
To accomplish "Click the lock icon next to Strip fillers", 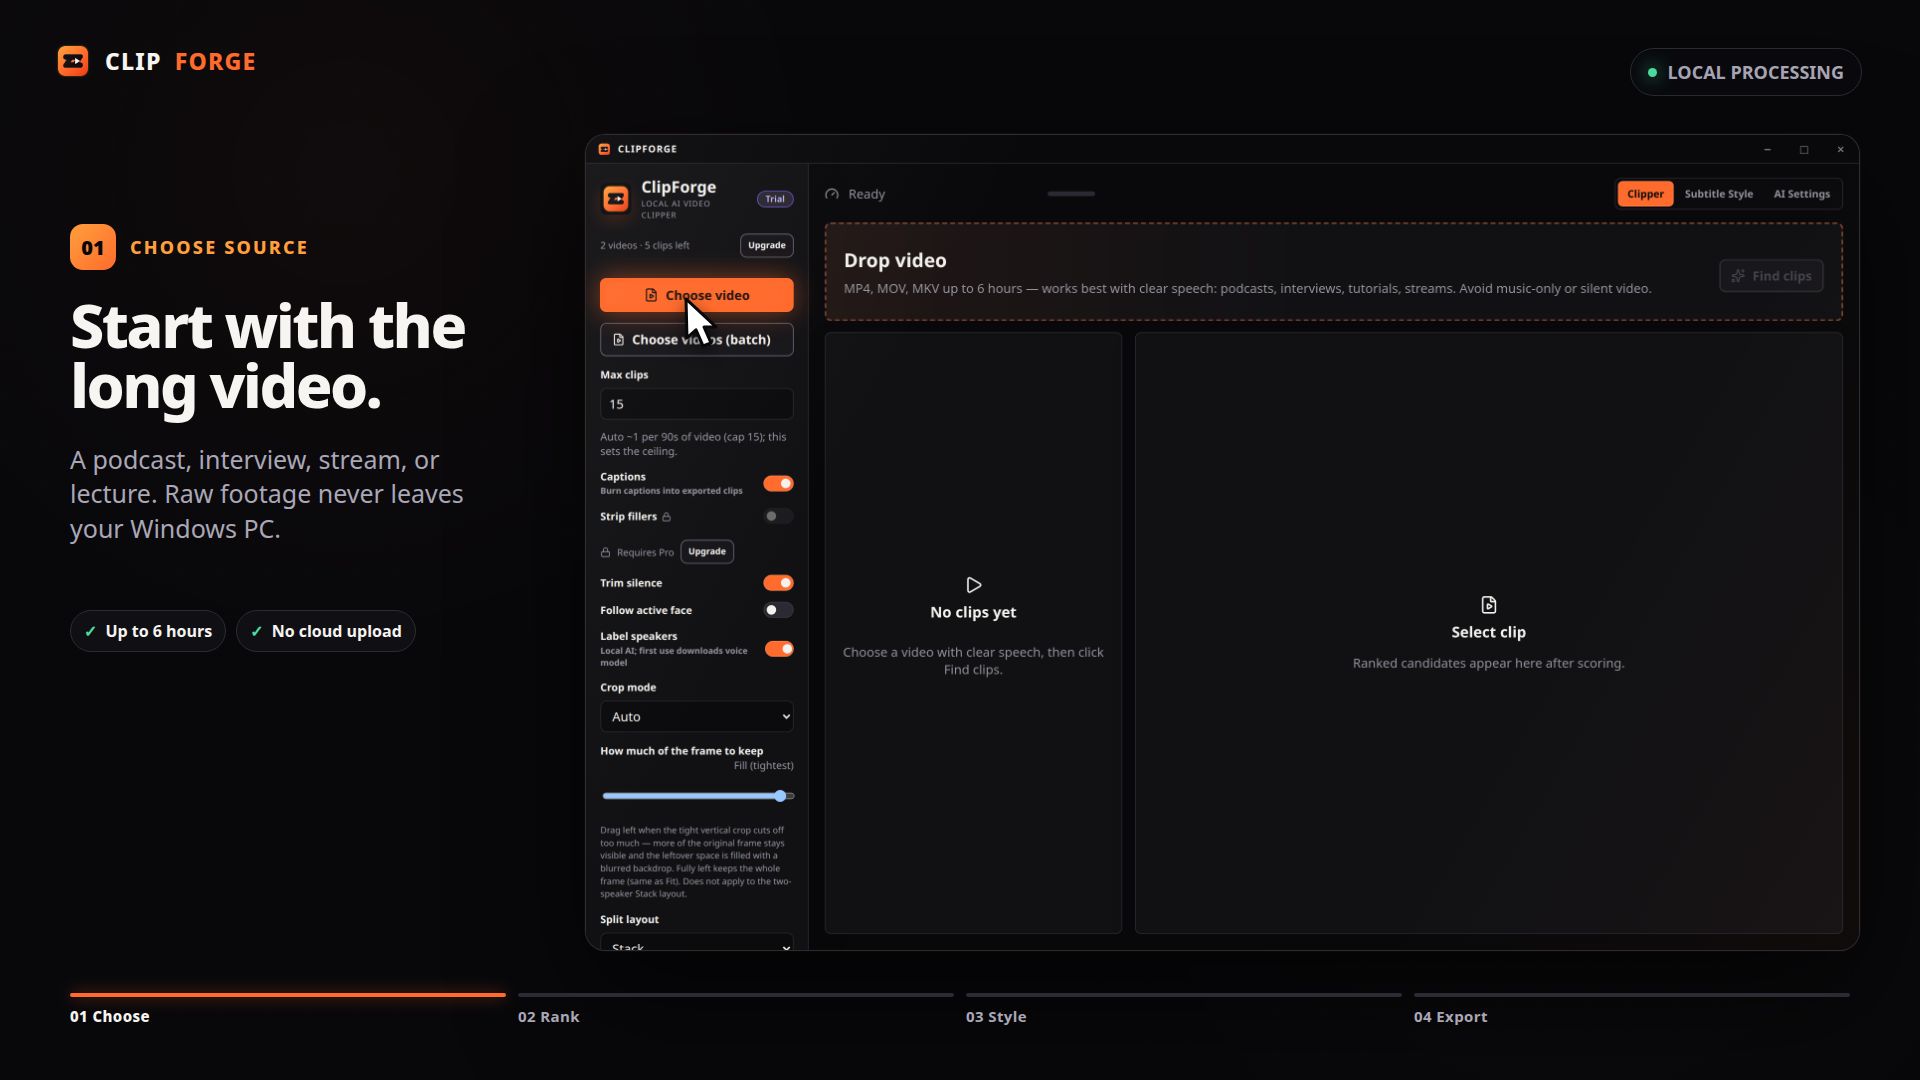I will (667, 517).
